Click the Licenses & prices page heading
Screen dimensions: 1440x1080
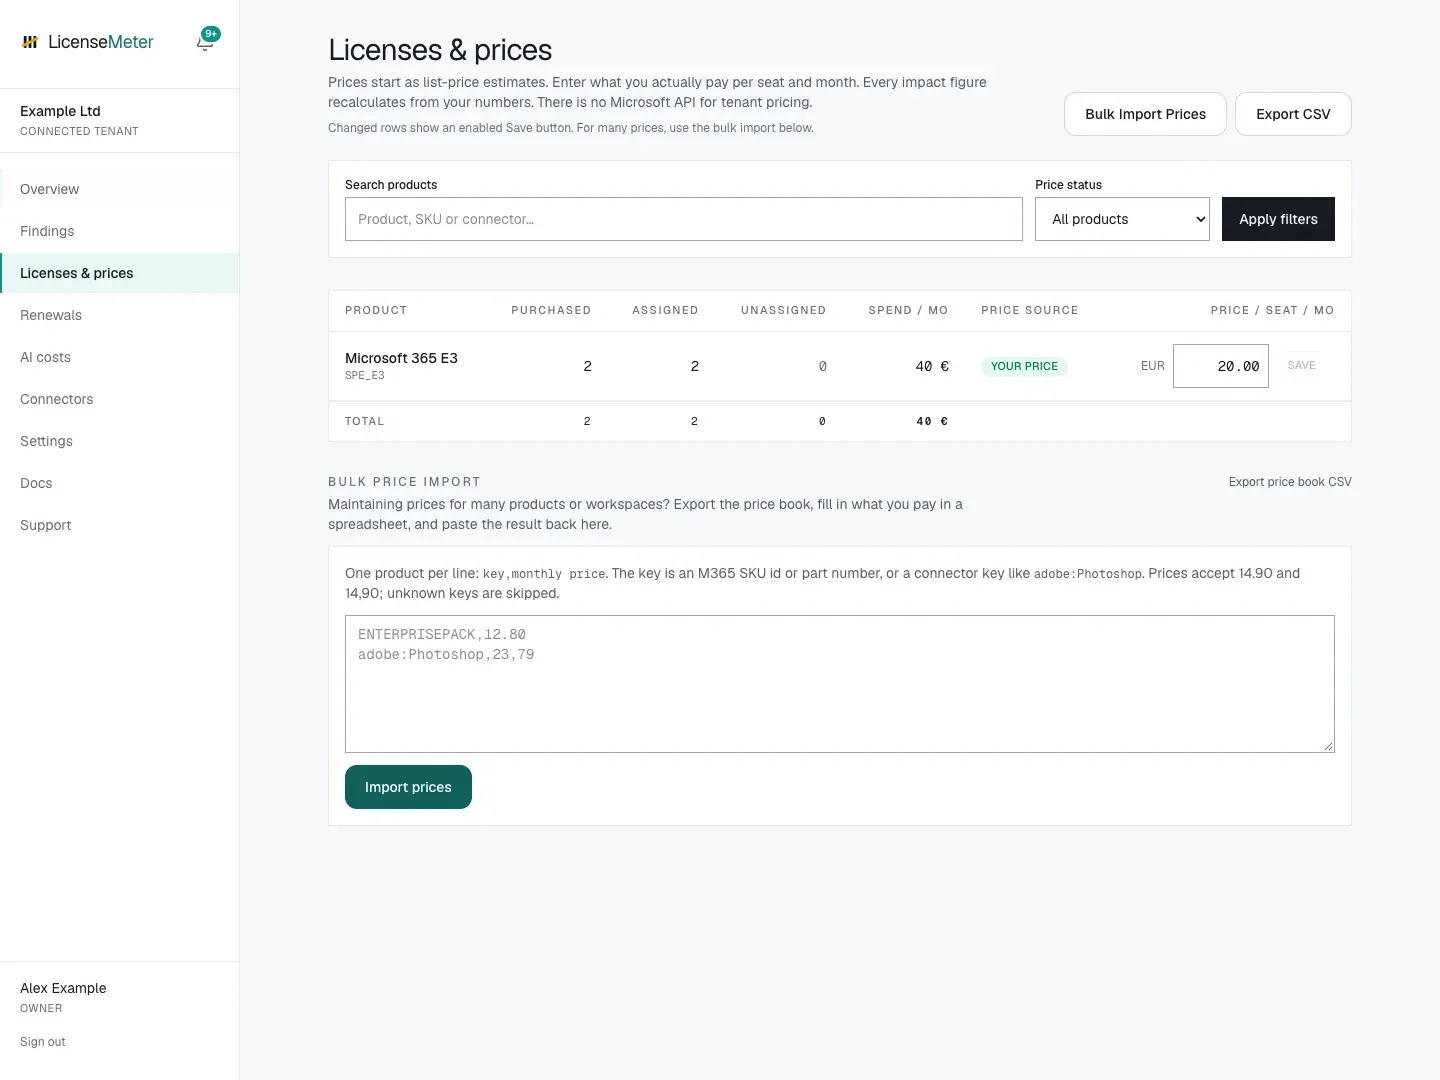(440, 50)
